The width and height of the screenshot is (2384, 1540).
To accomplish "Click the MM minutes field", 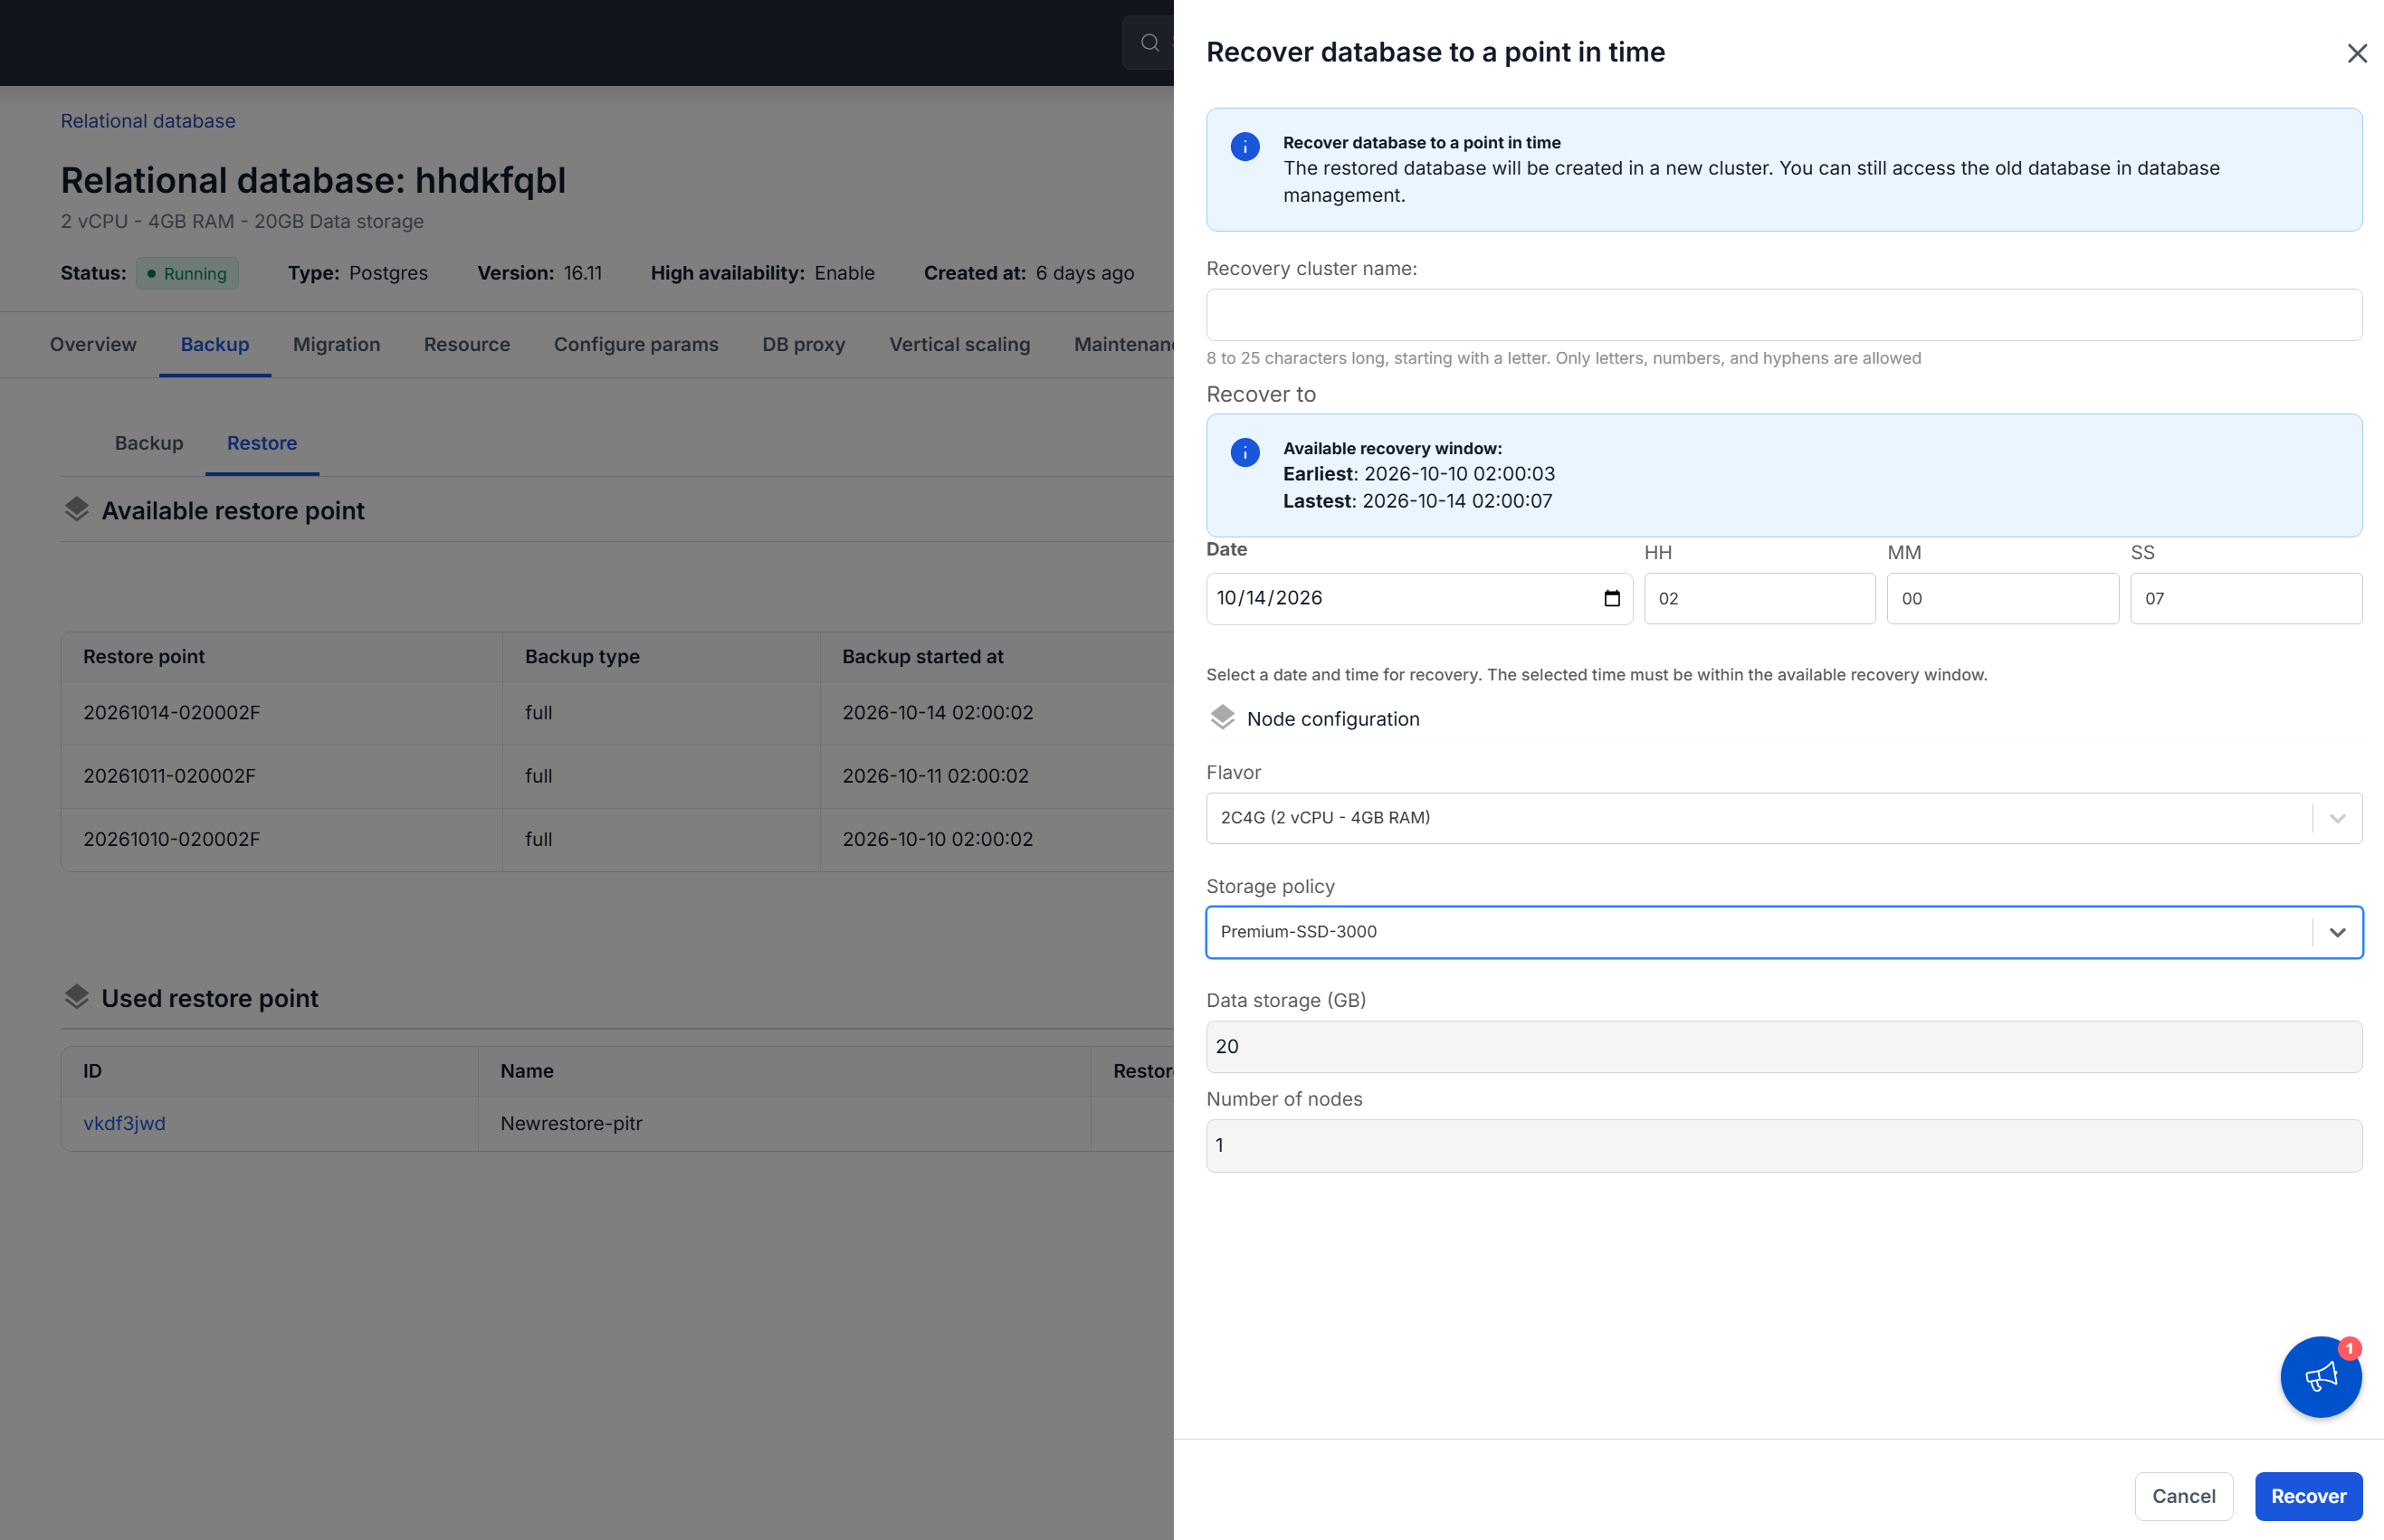I will [x=2003, y=598].
